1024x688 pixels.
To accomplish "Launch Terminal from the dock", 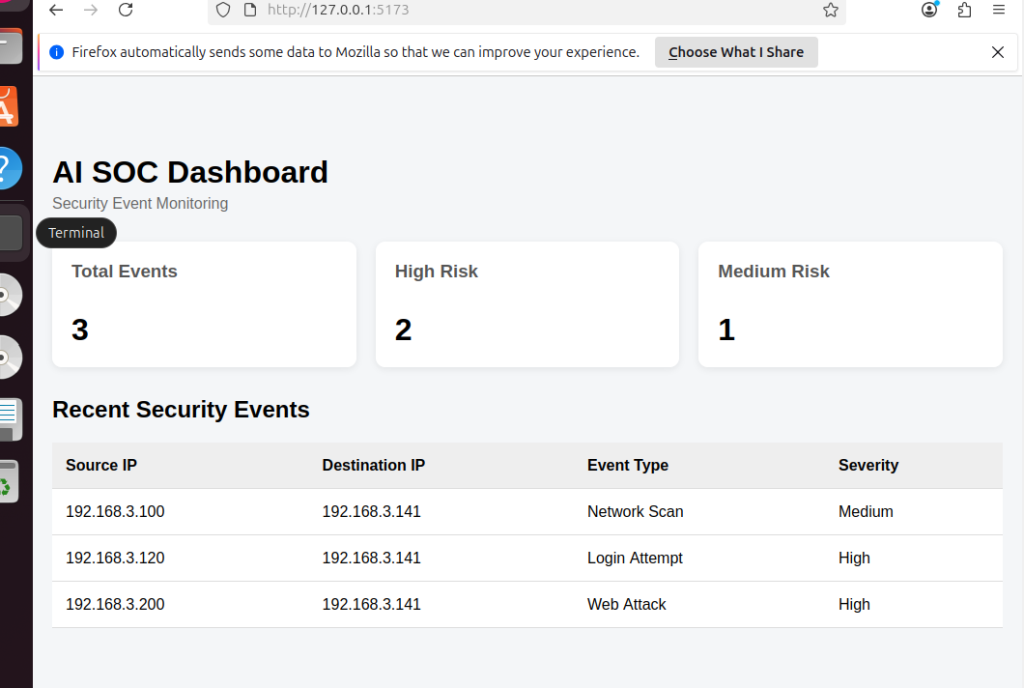I will (x=10, y=232).
